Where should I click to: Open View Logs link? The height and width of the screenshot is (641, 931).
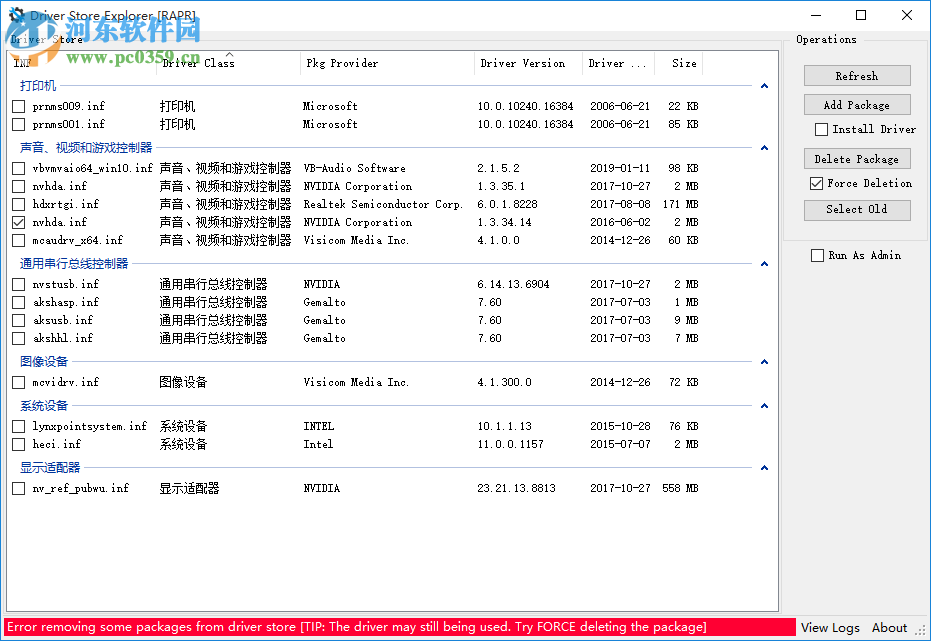point(829,627)
